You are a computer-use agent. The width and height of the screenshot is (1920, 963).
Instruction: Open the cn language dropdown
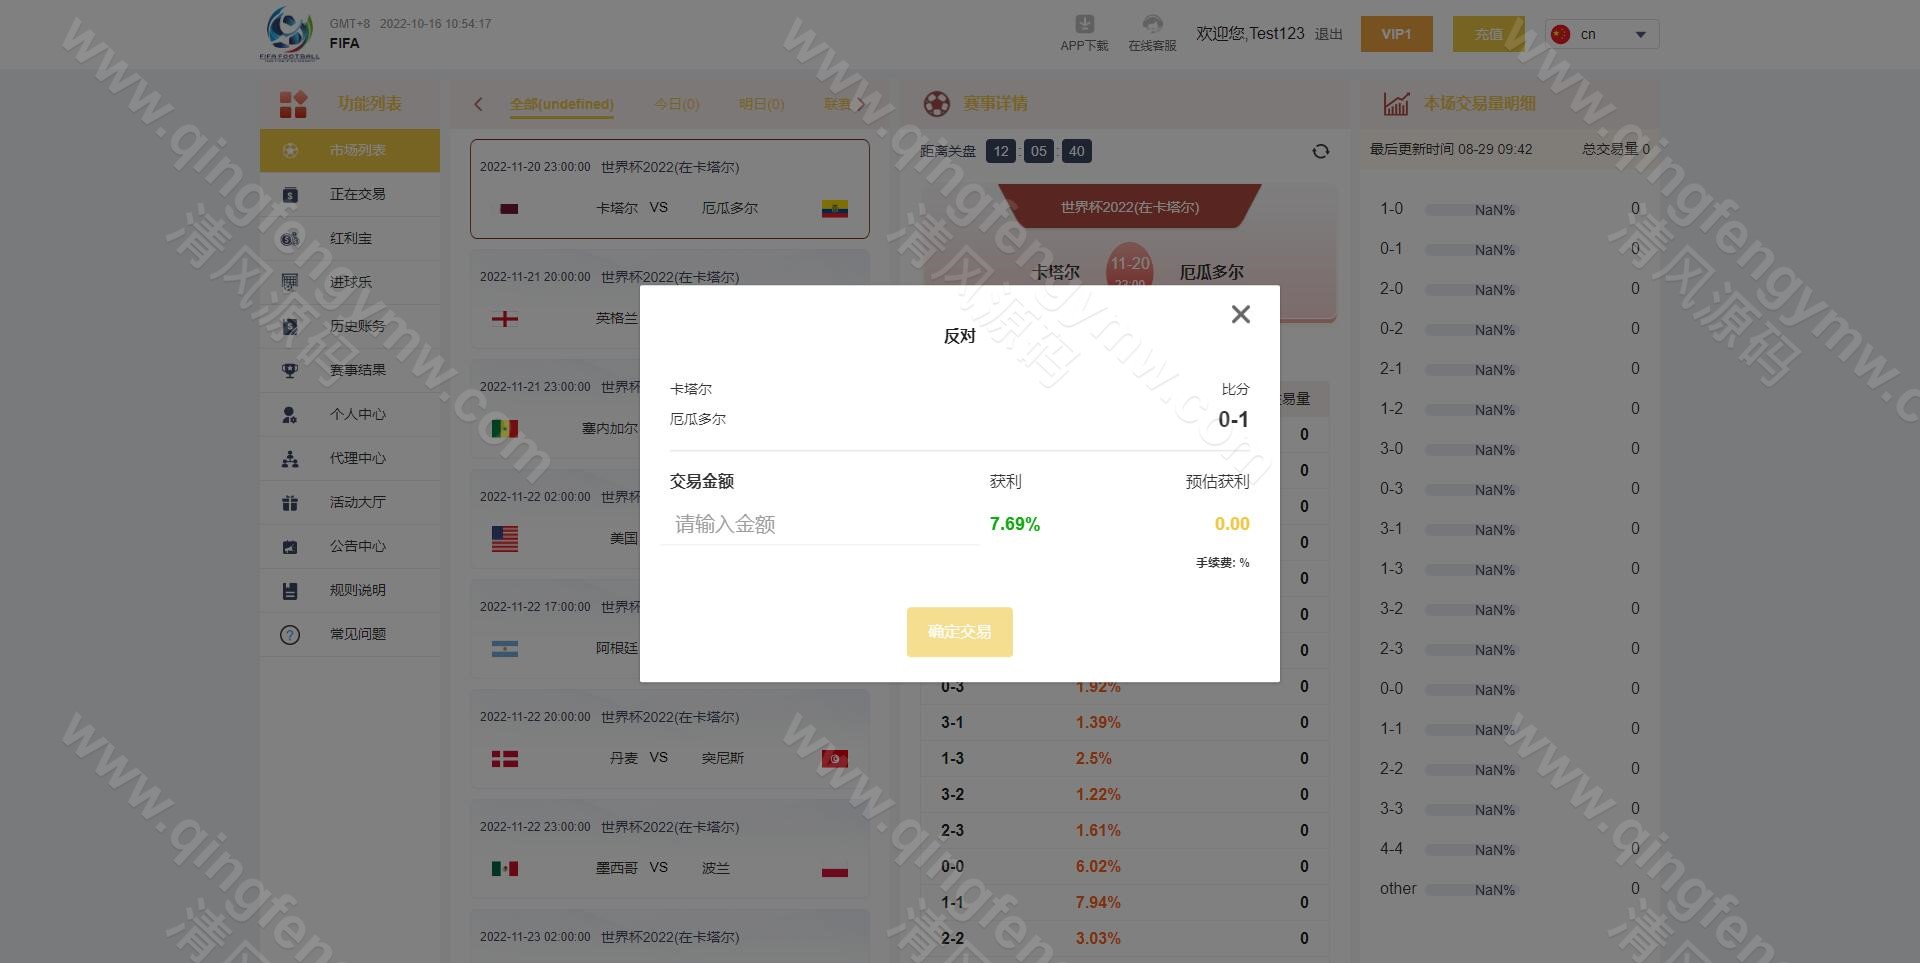click(1601, 33)
